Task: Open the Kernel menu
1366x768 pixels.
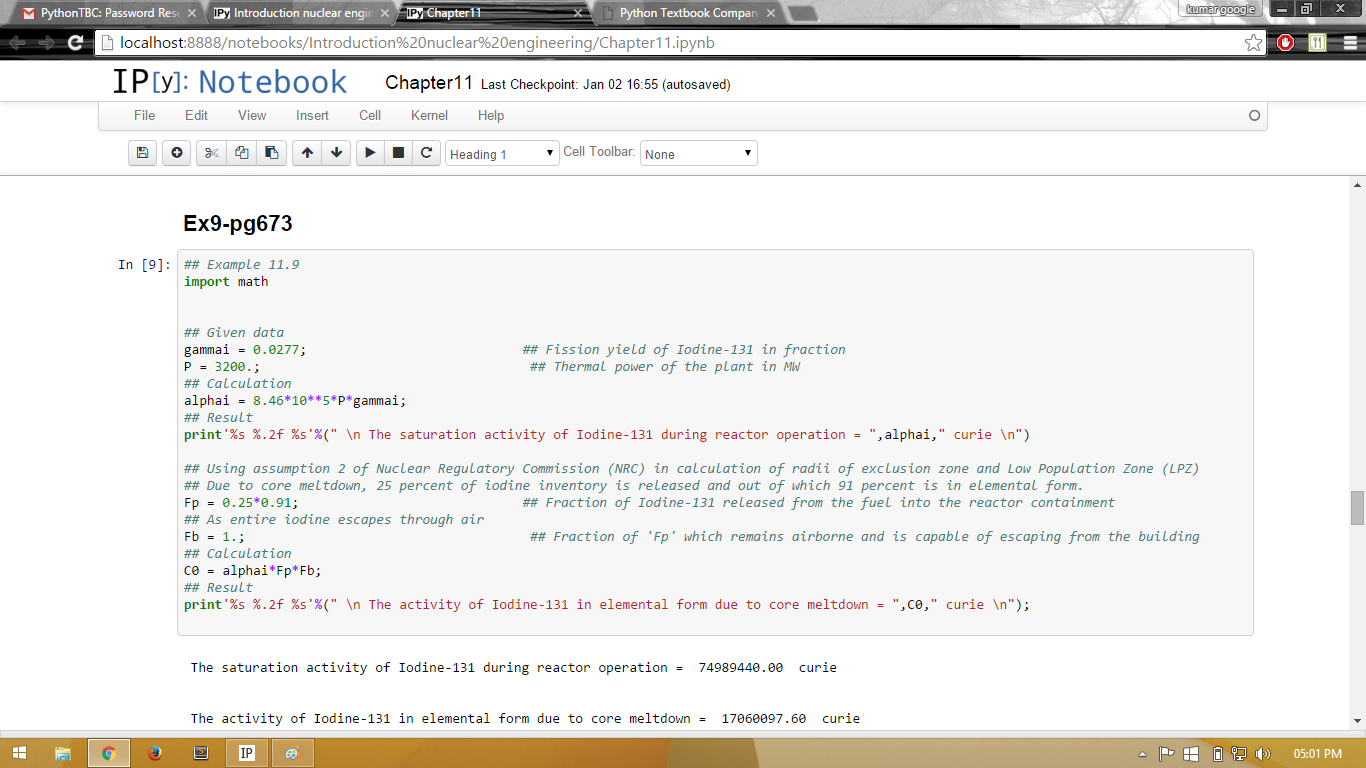Action: click(x=429, y=115)
